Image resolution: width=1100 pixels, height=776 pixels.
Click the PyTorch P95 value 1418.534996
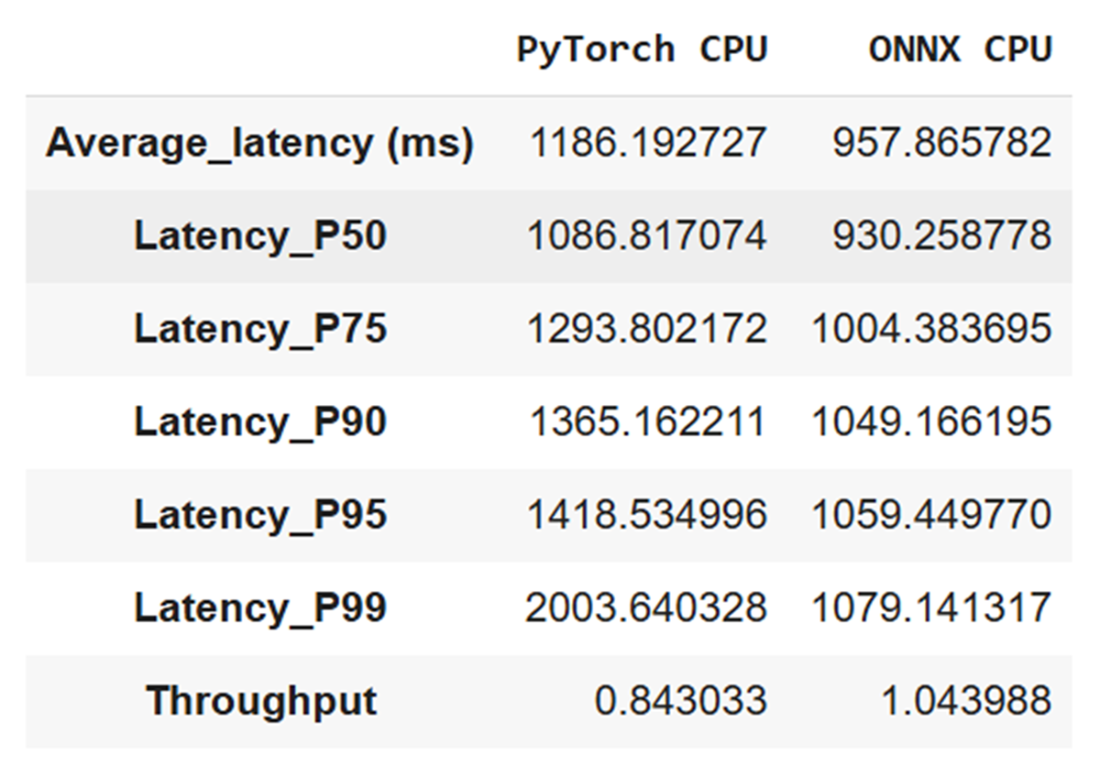(x=647, y=514)
